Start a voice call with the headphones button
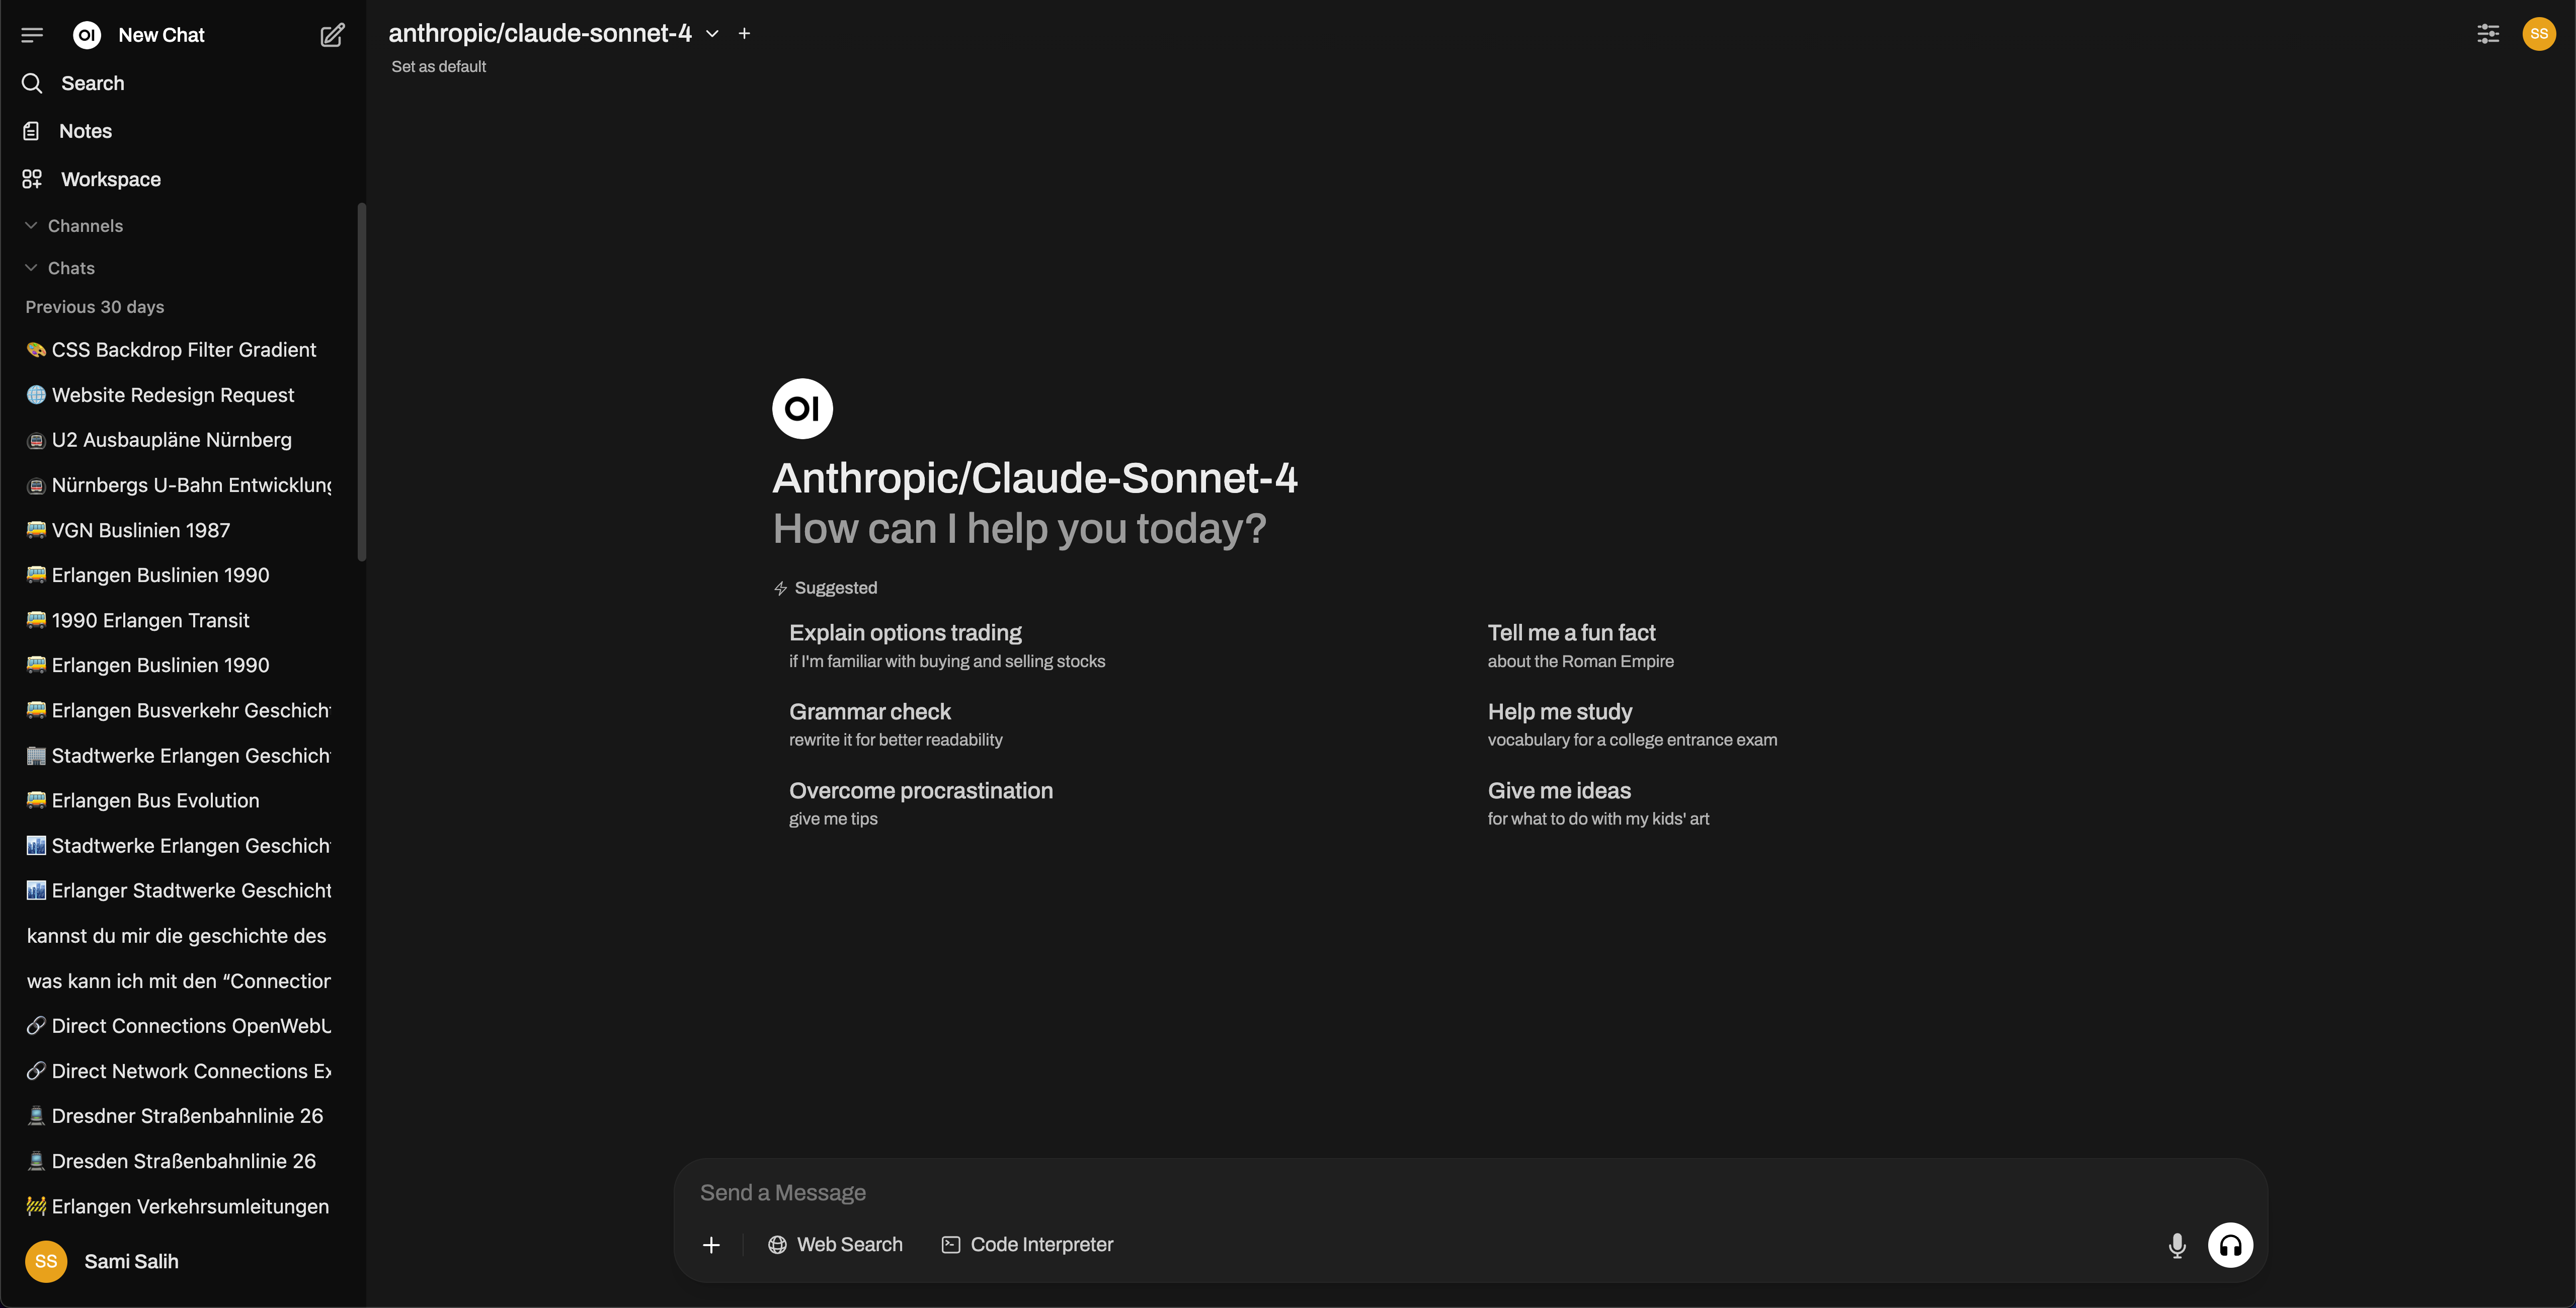 click(2230, 1245)
